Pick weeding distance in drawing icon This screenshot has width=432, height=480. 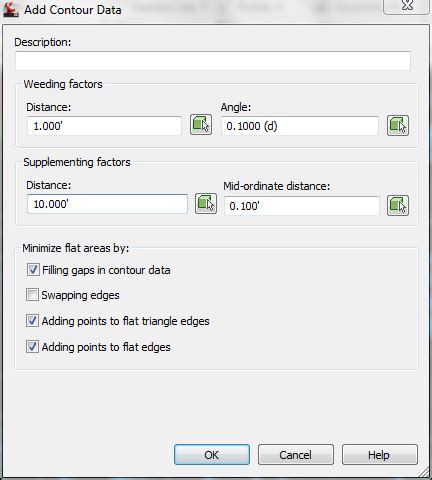[x=201, y=125]
